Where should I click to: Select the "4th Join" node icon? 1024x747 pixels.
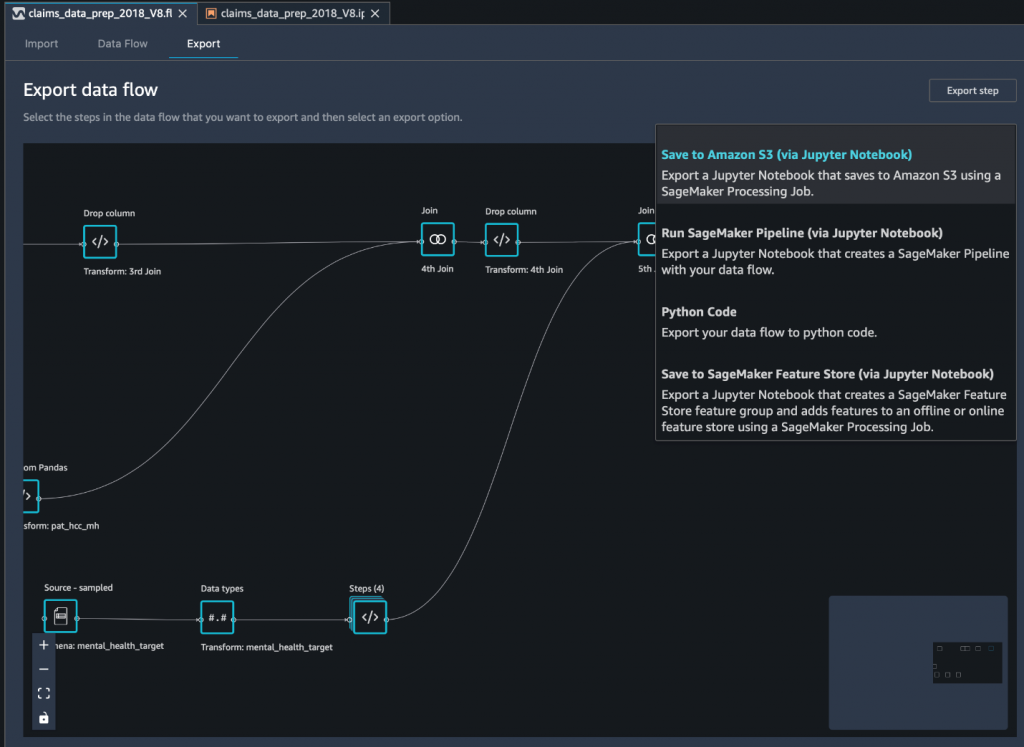(437, 239)
